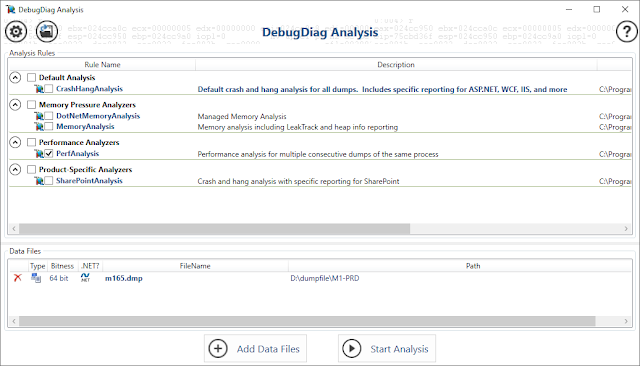Select the Memory Pressure Analyzers group label
Image resolution: width=640 pixels, height=366 pixels.
tap(87, 105)
